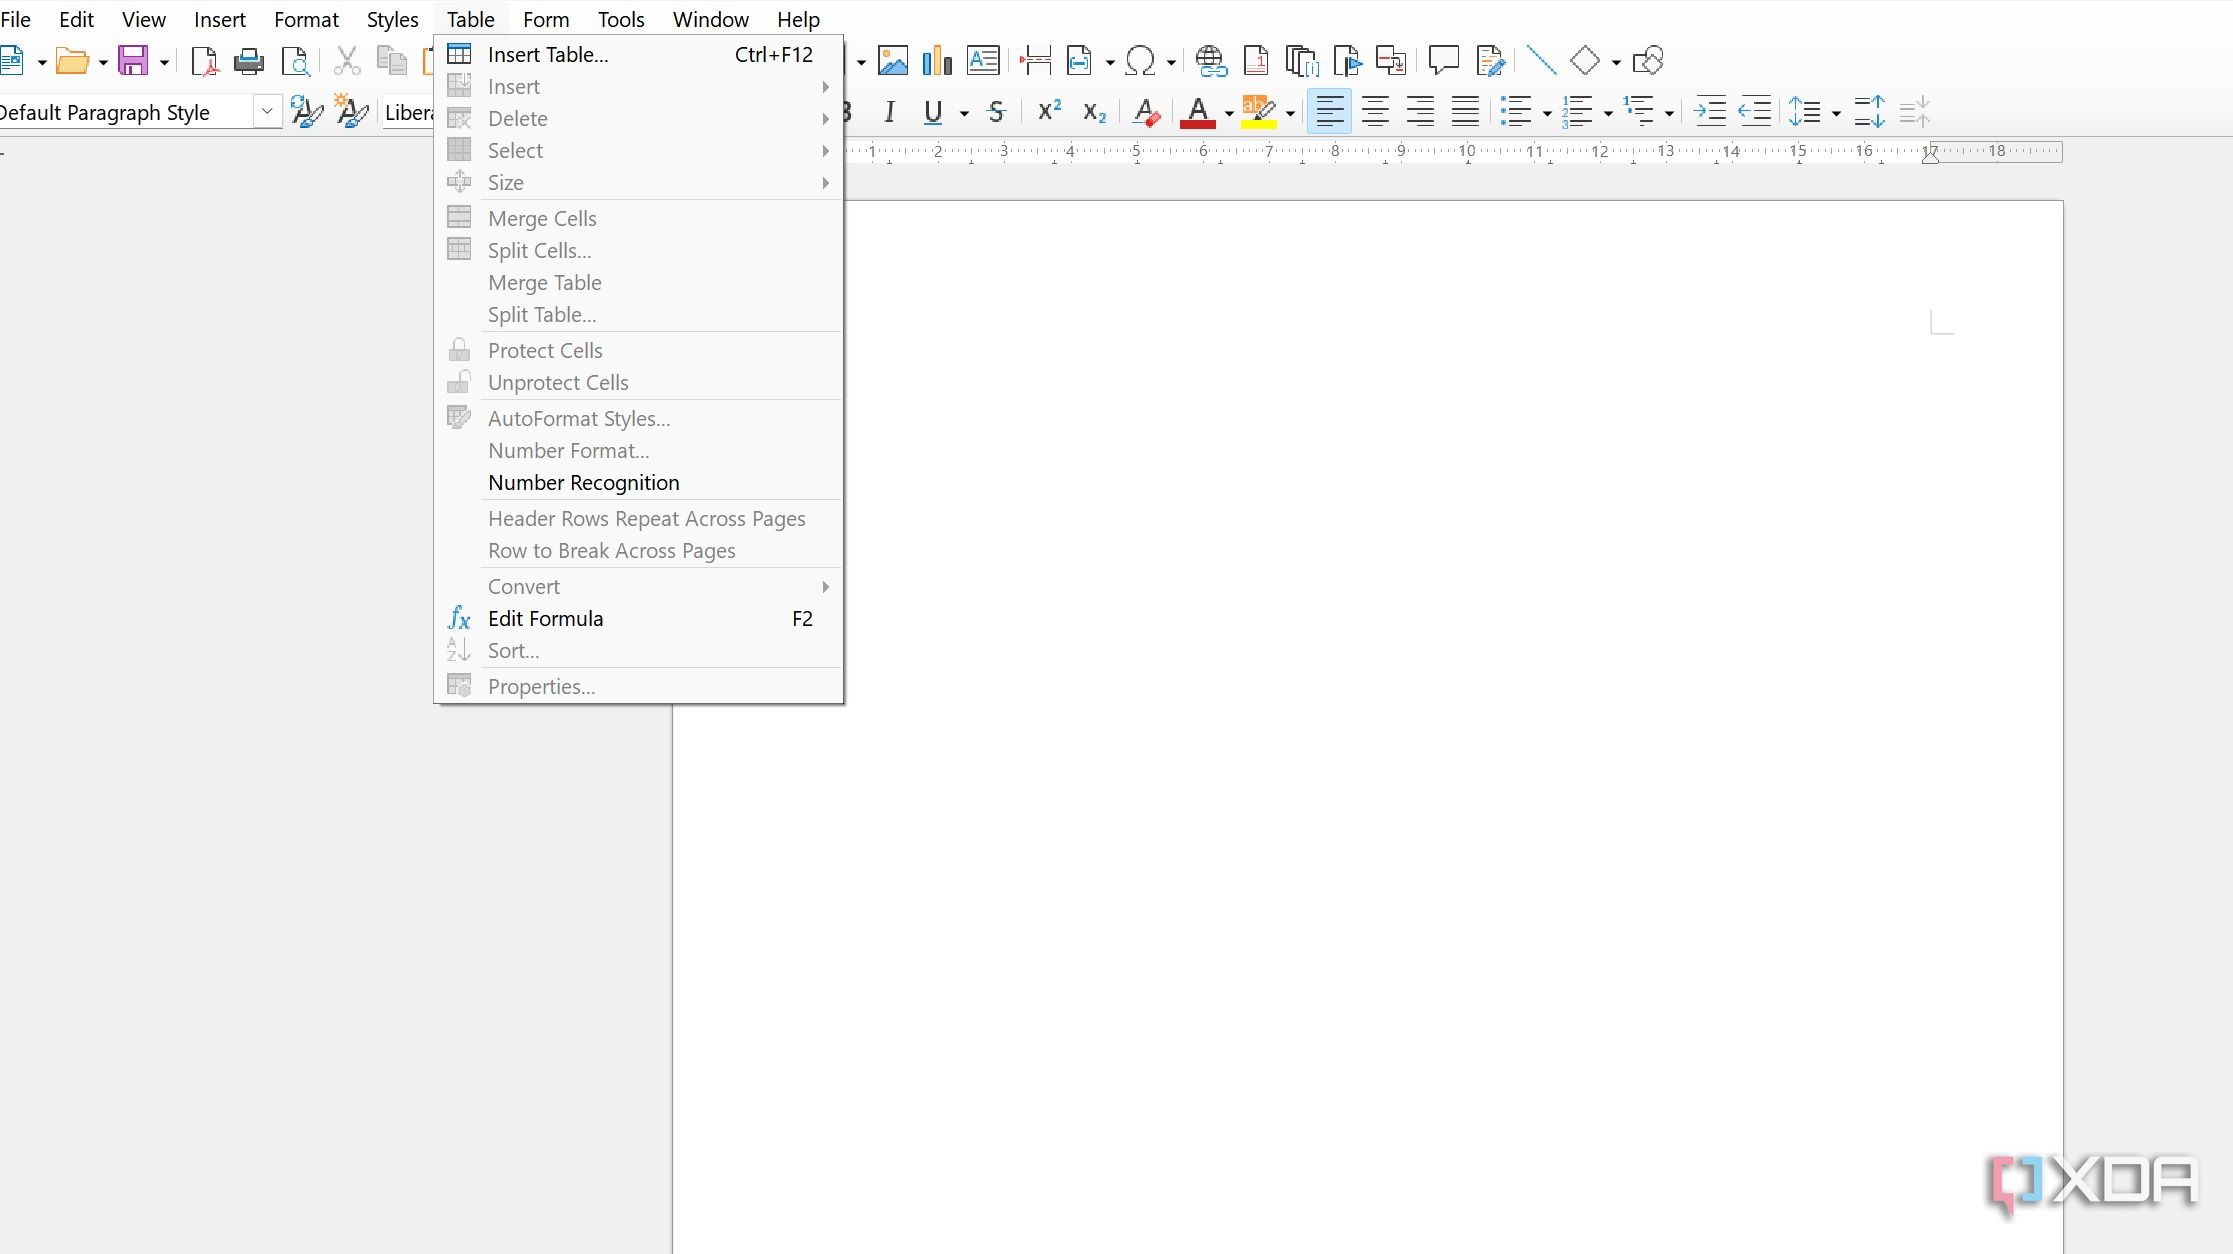Click the Superscript icon

1049,111
